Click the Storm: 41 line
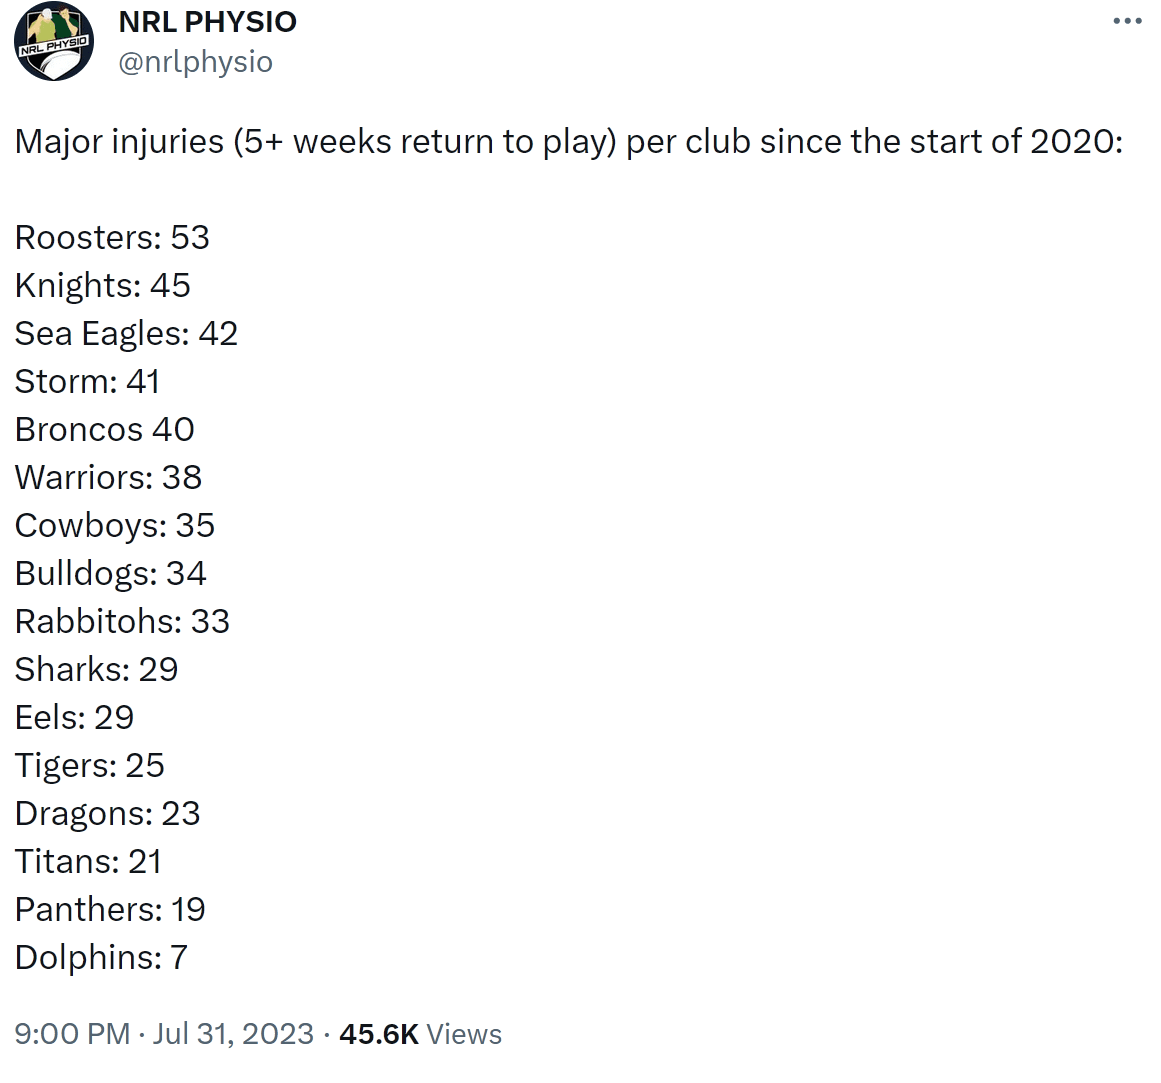Viewport: 1161px width, 1083px height. 87,382
